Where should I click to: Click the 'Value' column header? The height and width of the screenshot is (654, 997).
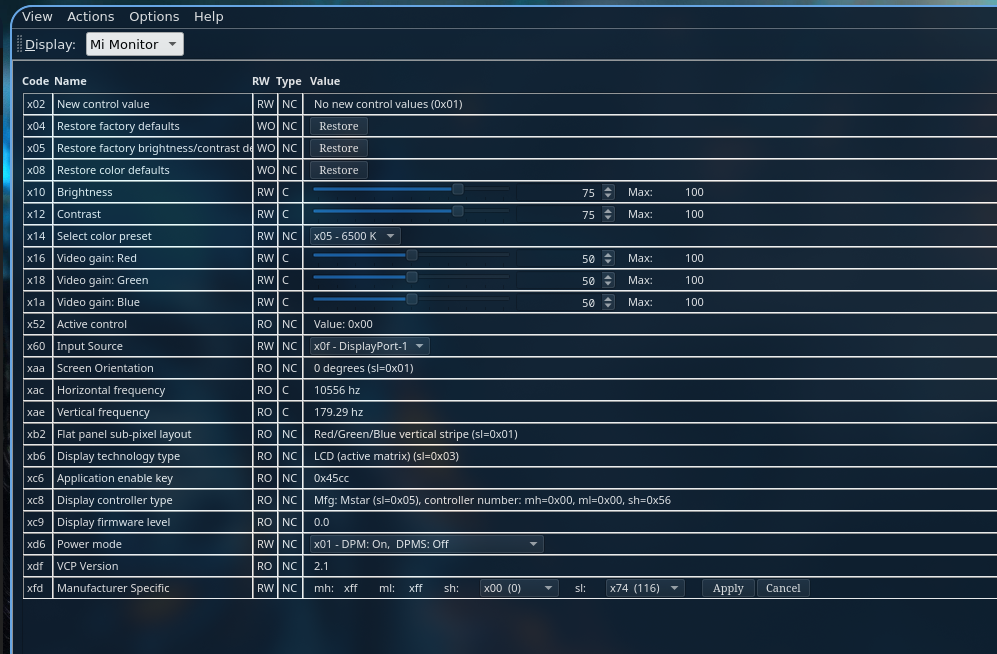pyautogui.click(x=325, y=81)
